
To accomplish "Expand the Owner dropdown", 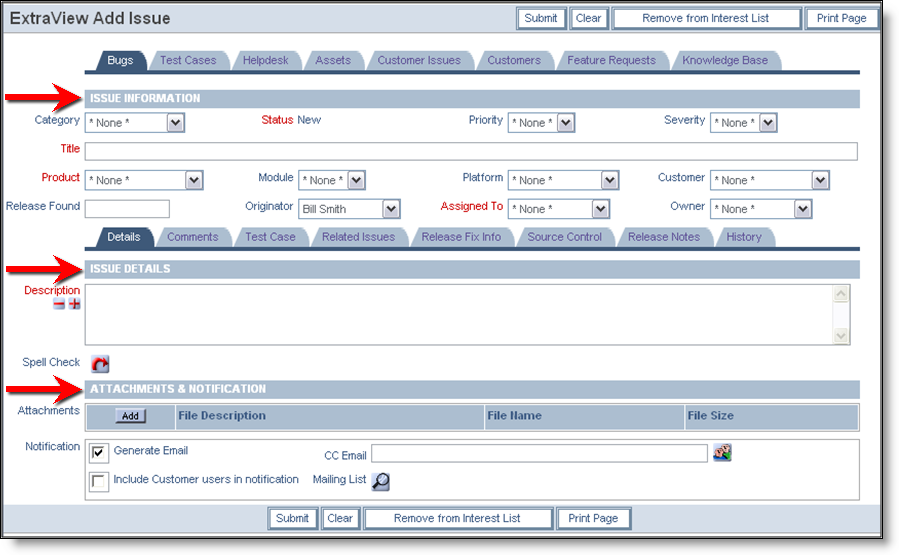I will 761,209.
